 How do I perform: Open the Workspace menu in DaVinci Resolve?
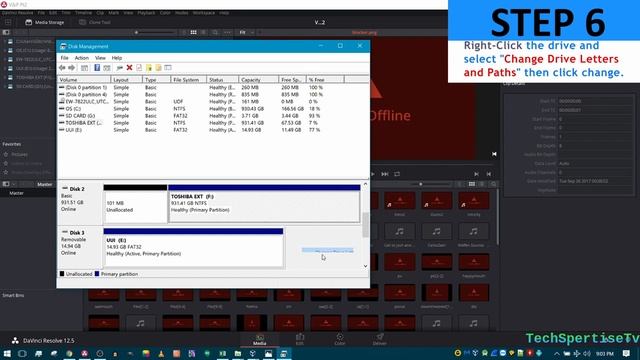(x=204, y=13)
